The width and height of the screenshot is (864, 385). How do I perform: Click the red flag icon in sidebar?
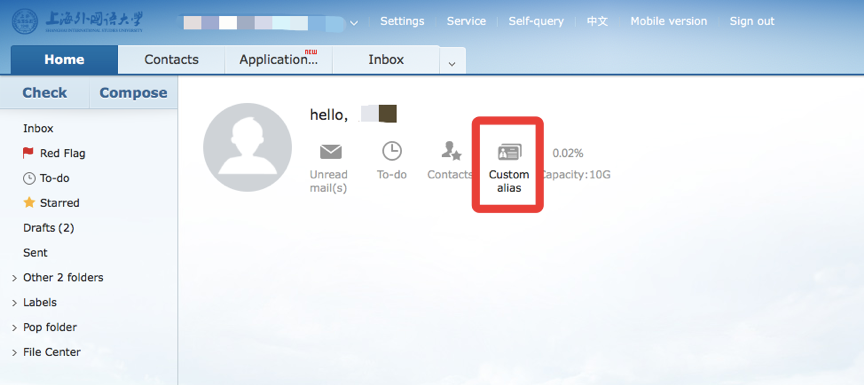28,153
